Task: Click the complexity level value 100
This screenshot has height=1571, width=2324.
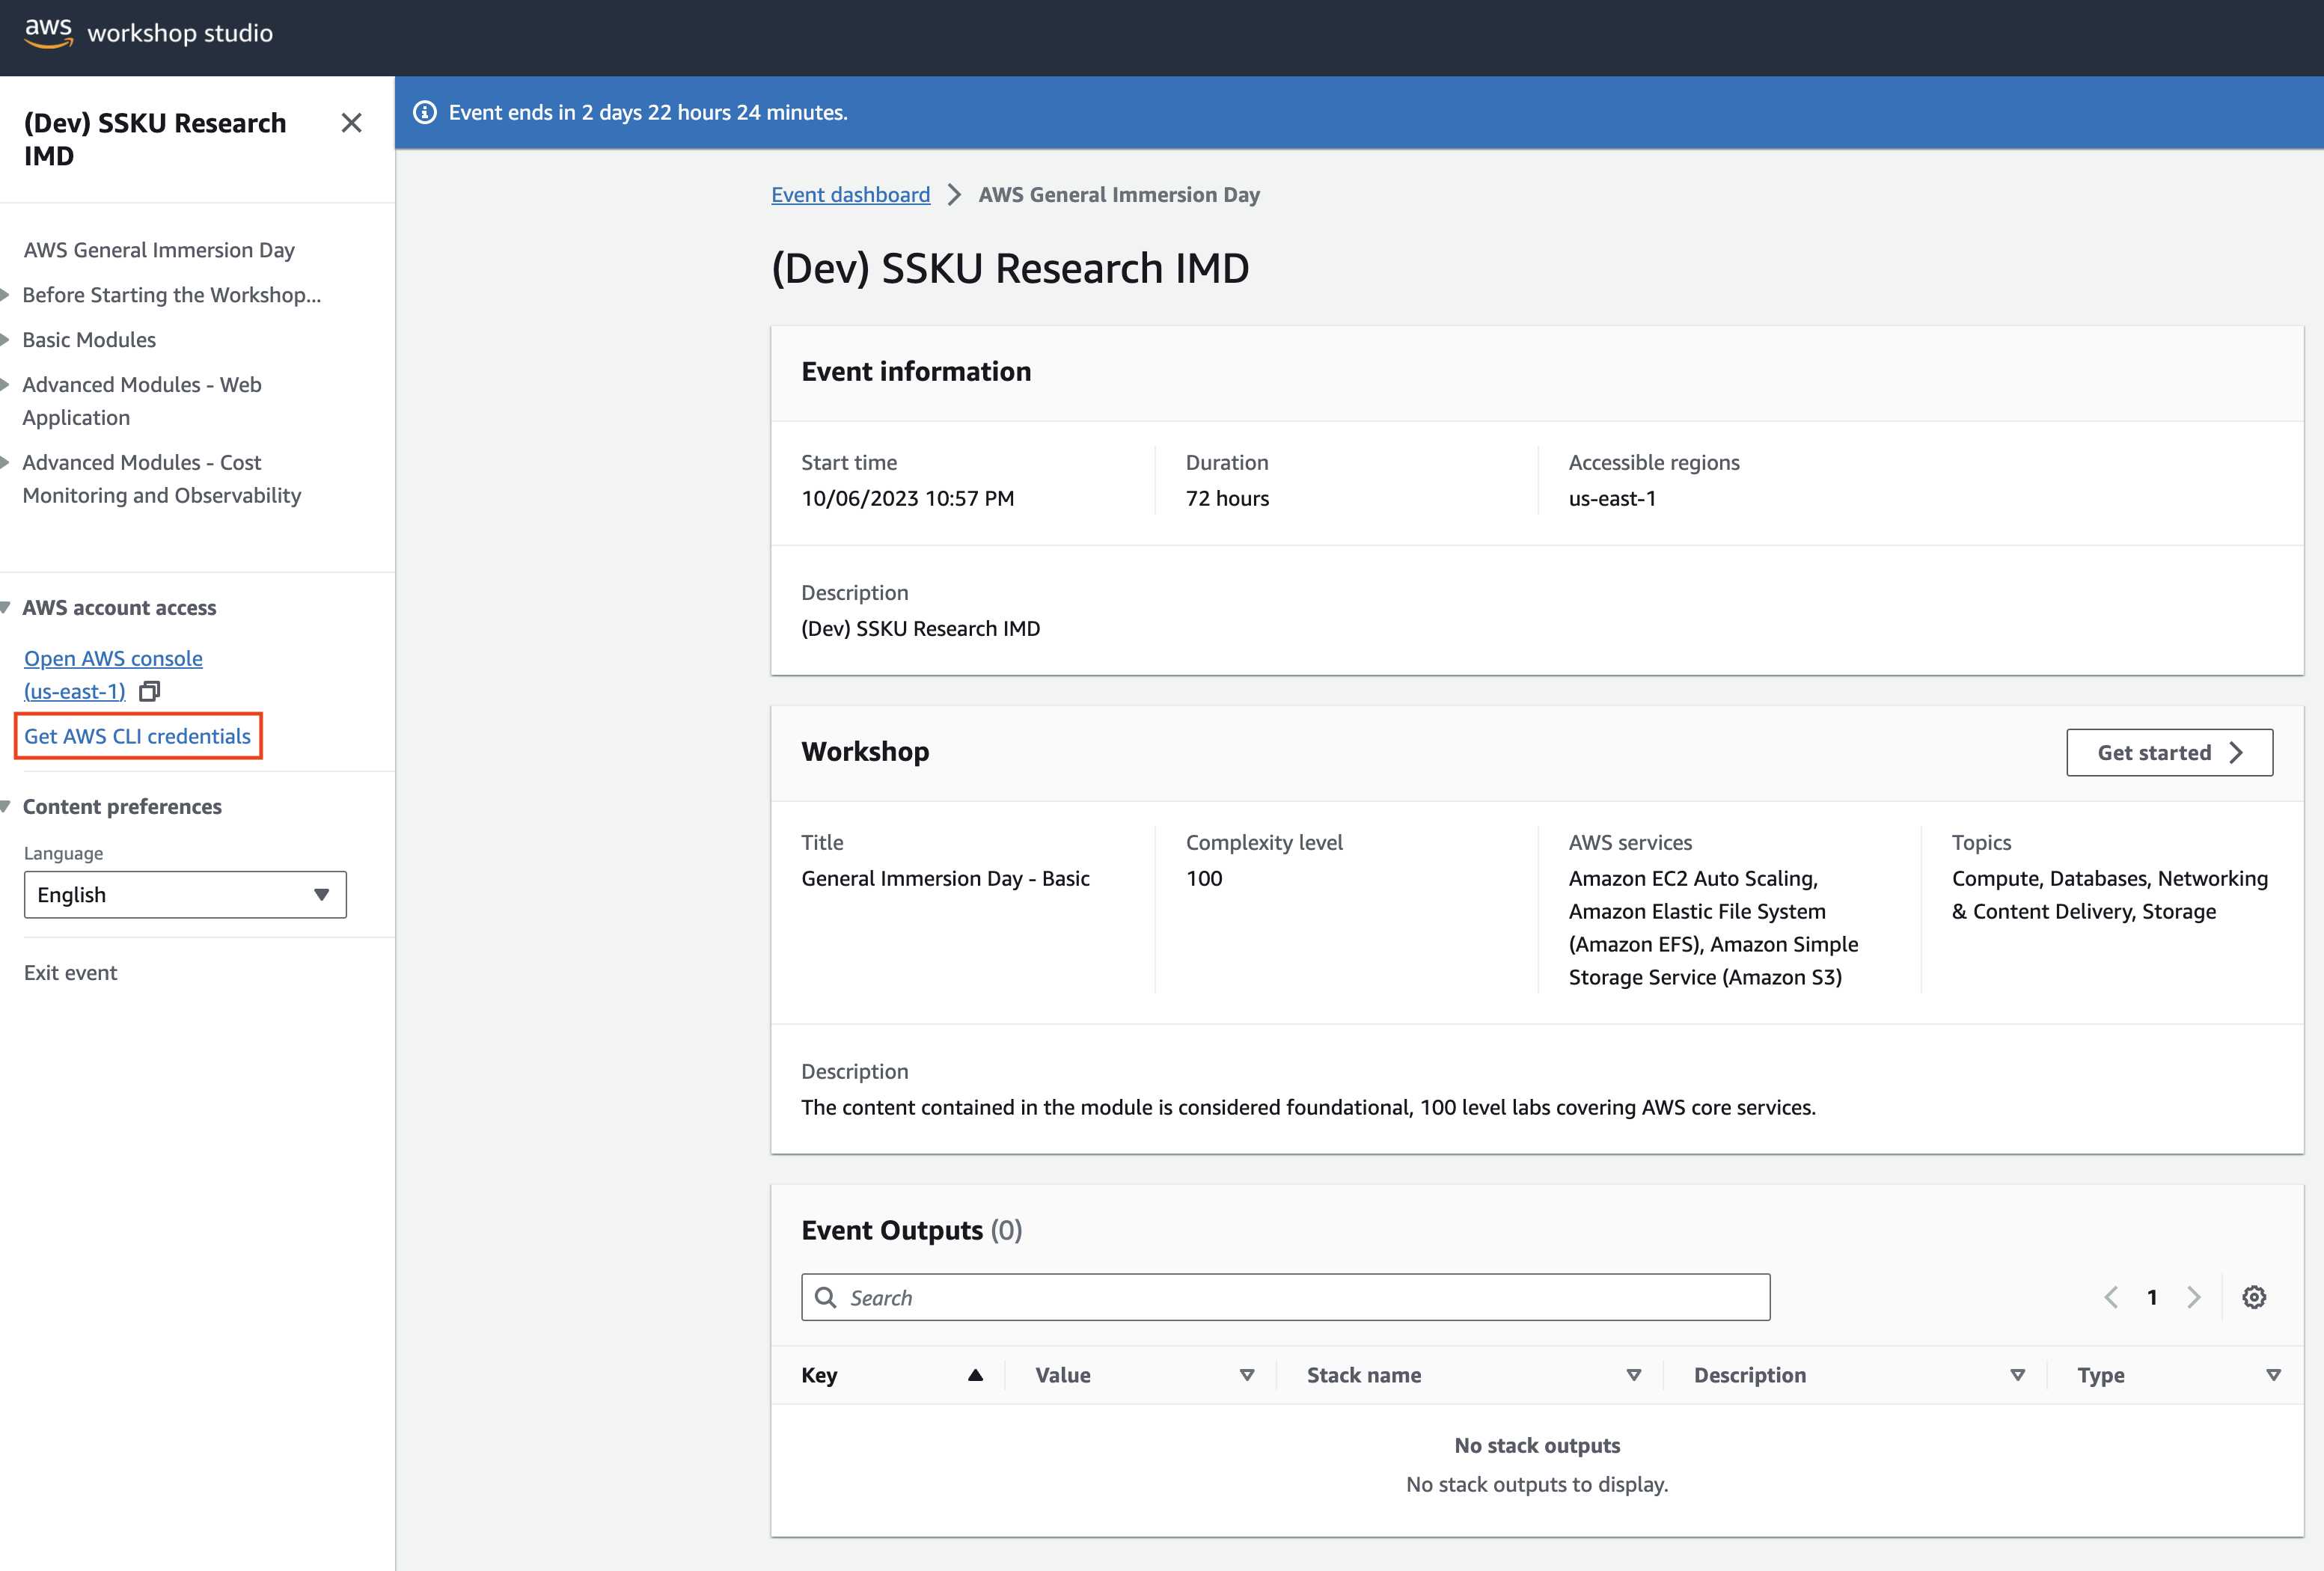Action: click(1204, 878)
